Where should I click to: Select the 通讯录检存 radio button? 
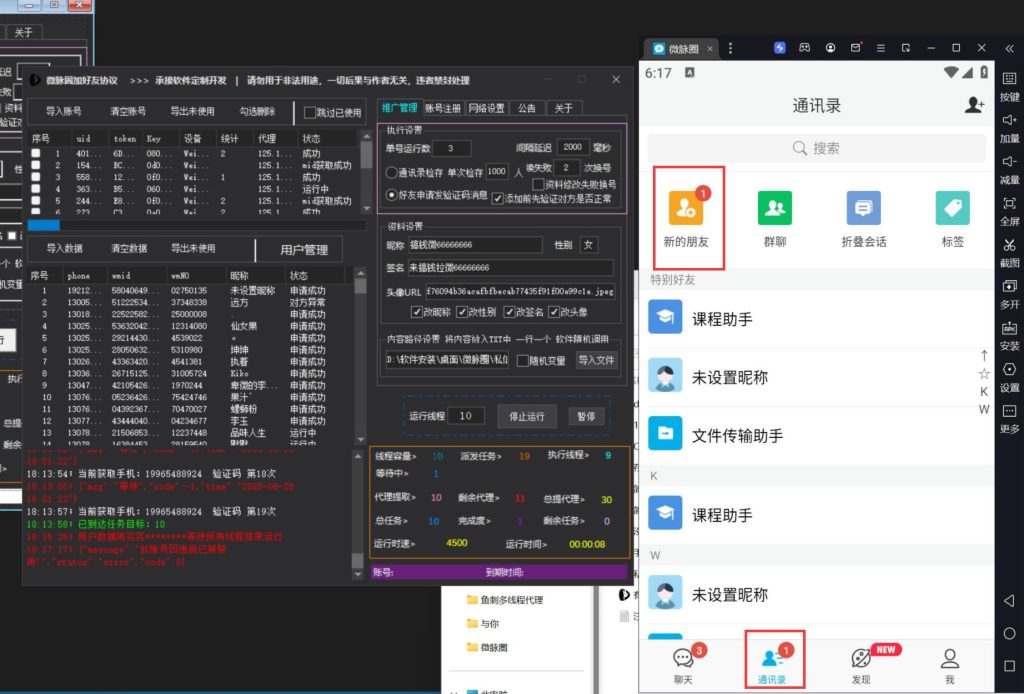(392, 170)
